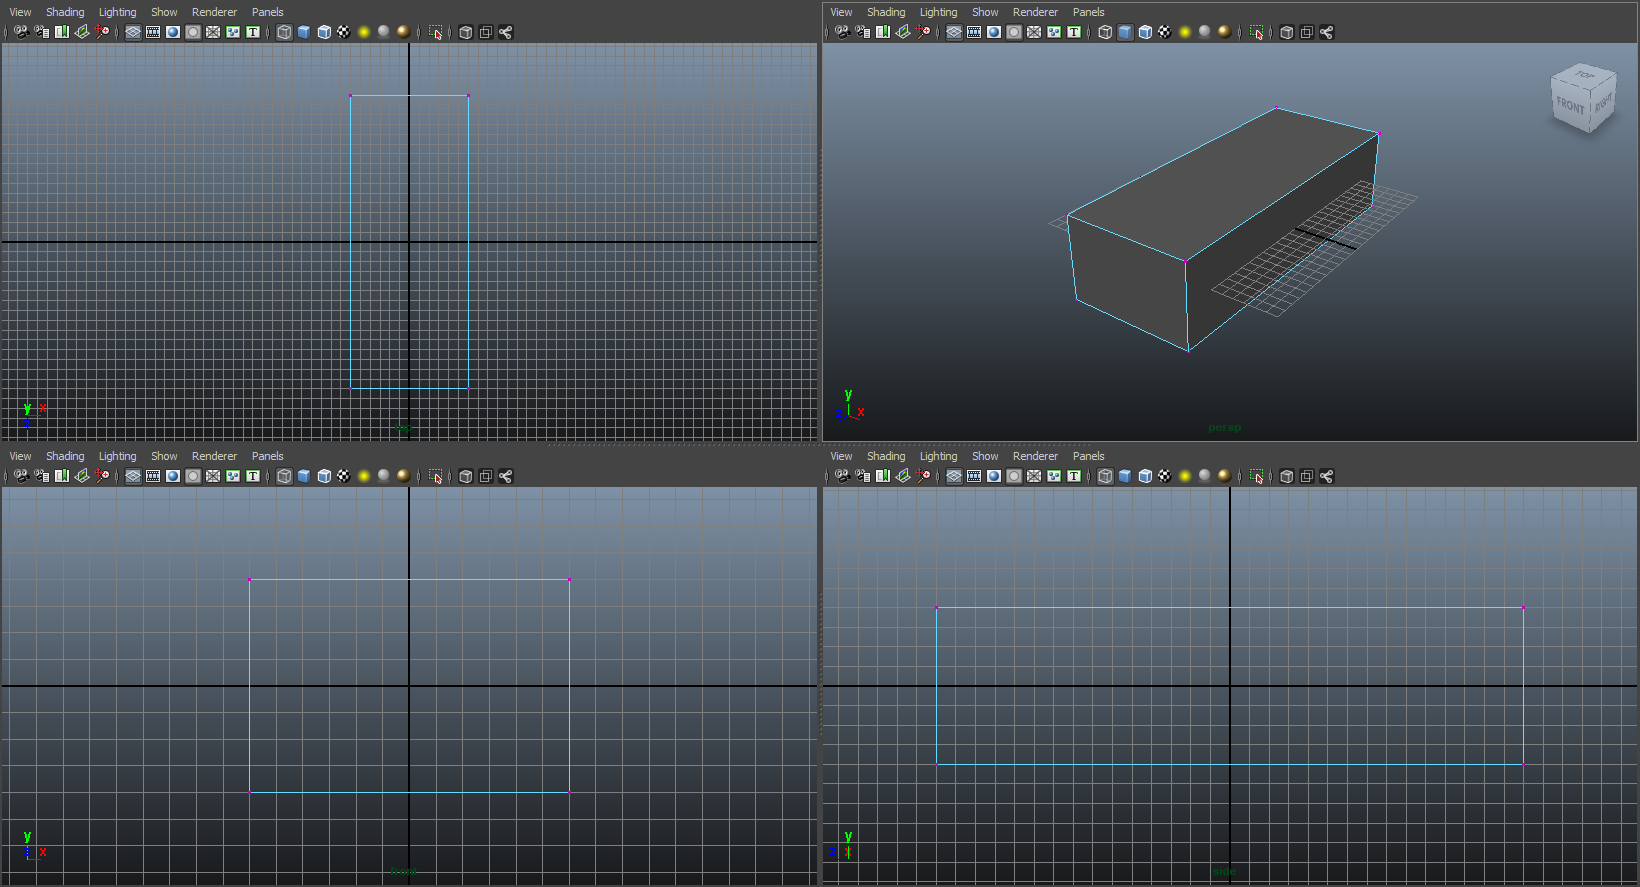1640x887 pixels.
Task: Expand Panels menu in the perspective viewport
Action: (x=1088, y=12)
